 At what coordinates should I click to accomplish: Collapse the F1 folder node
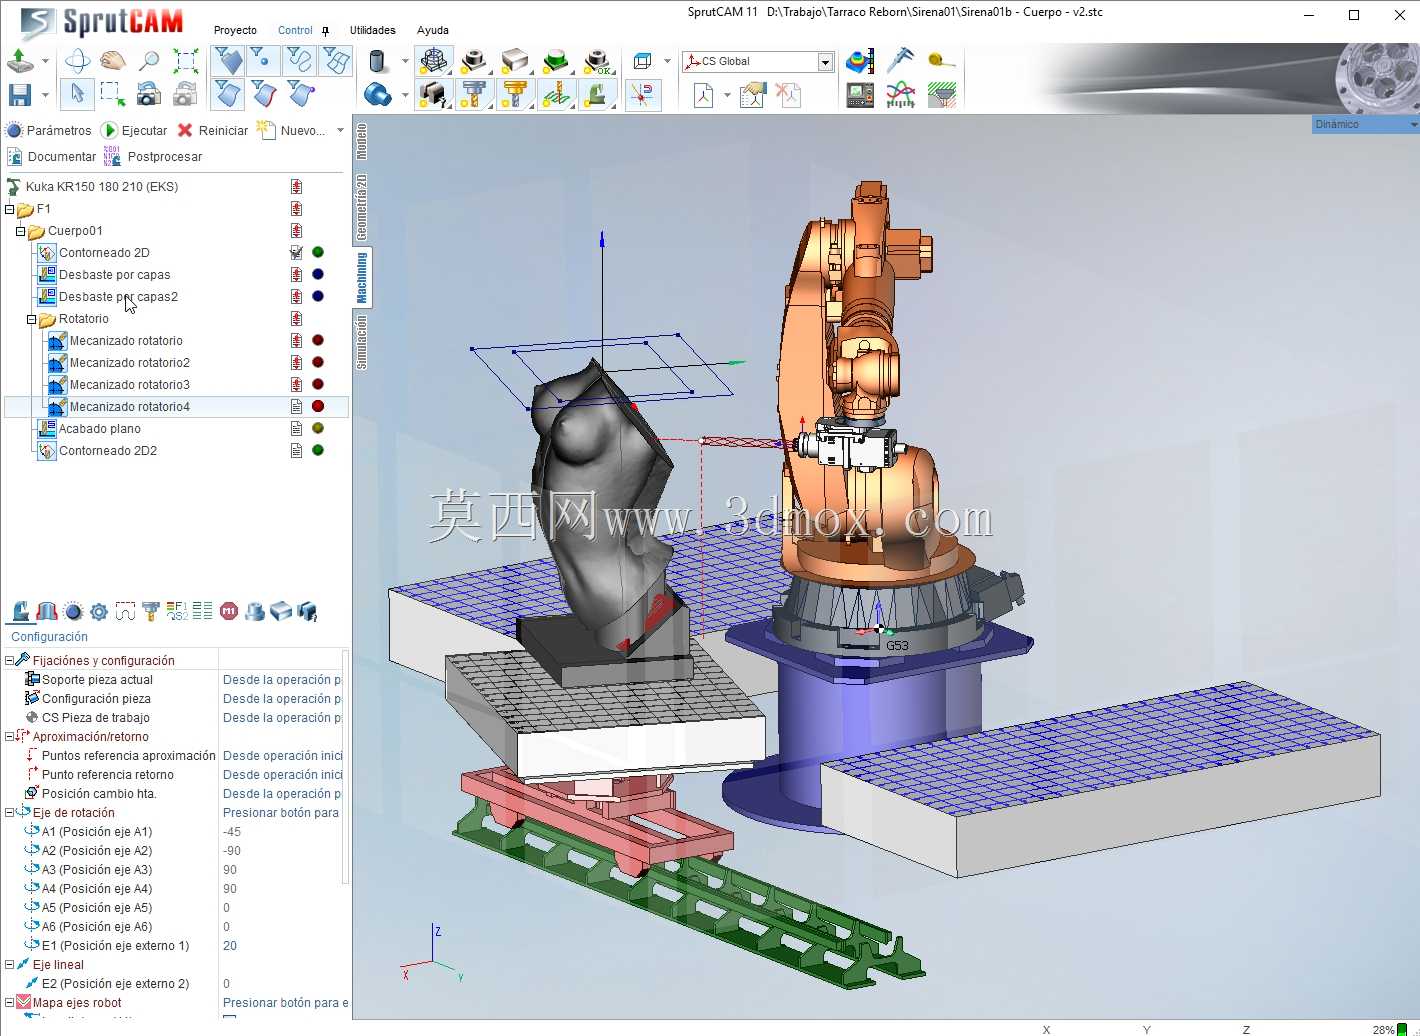(x=10, y=209)
